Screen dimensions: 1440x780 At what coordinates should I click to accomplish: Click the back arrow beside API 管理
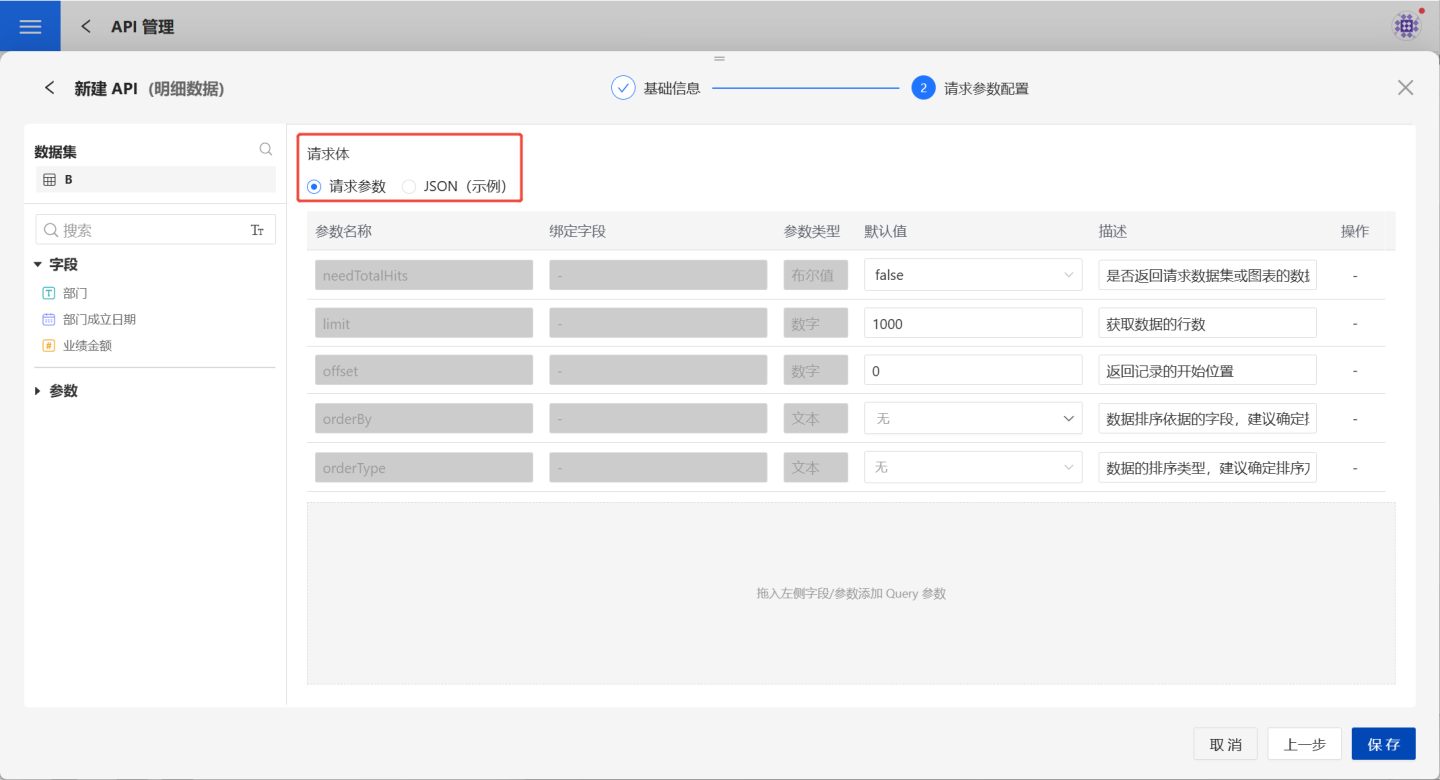tap(86, 27)
